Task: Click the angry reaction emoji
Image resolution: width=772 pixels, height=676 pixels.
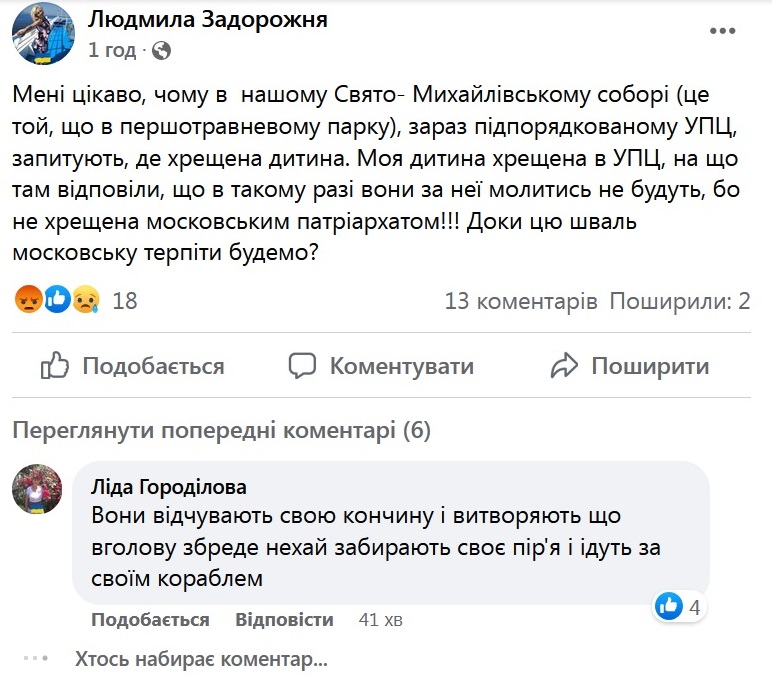Action: (29, 299)
